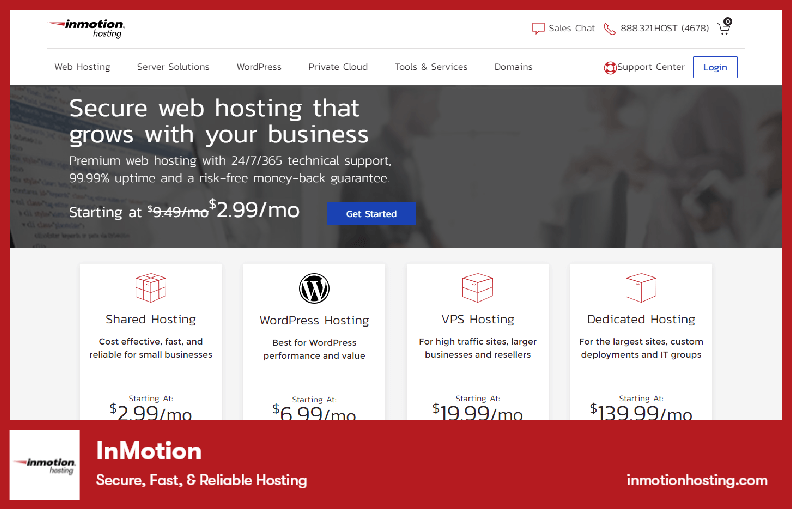
Task: Open the Dedicated Hosting card title
Action: pos(641,319)
